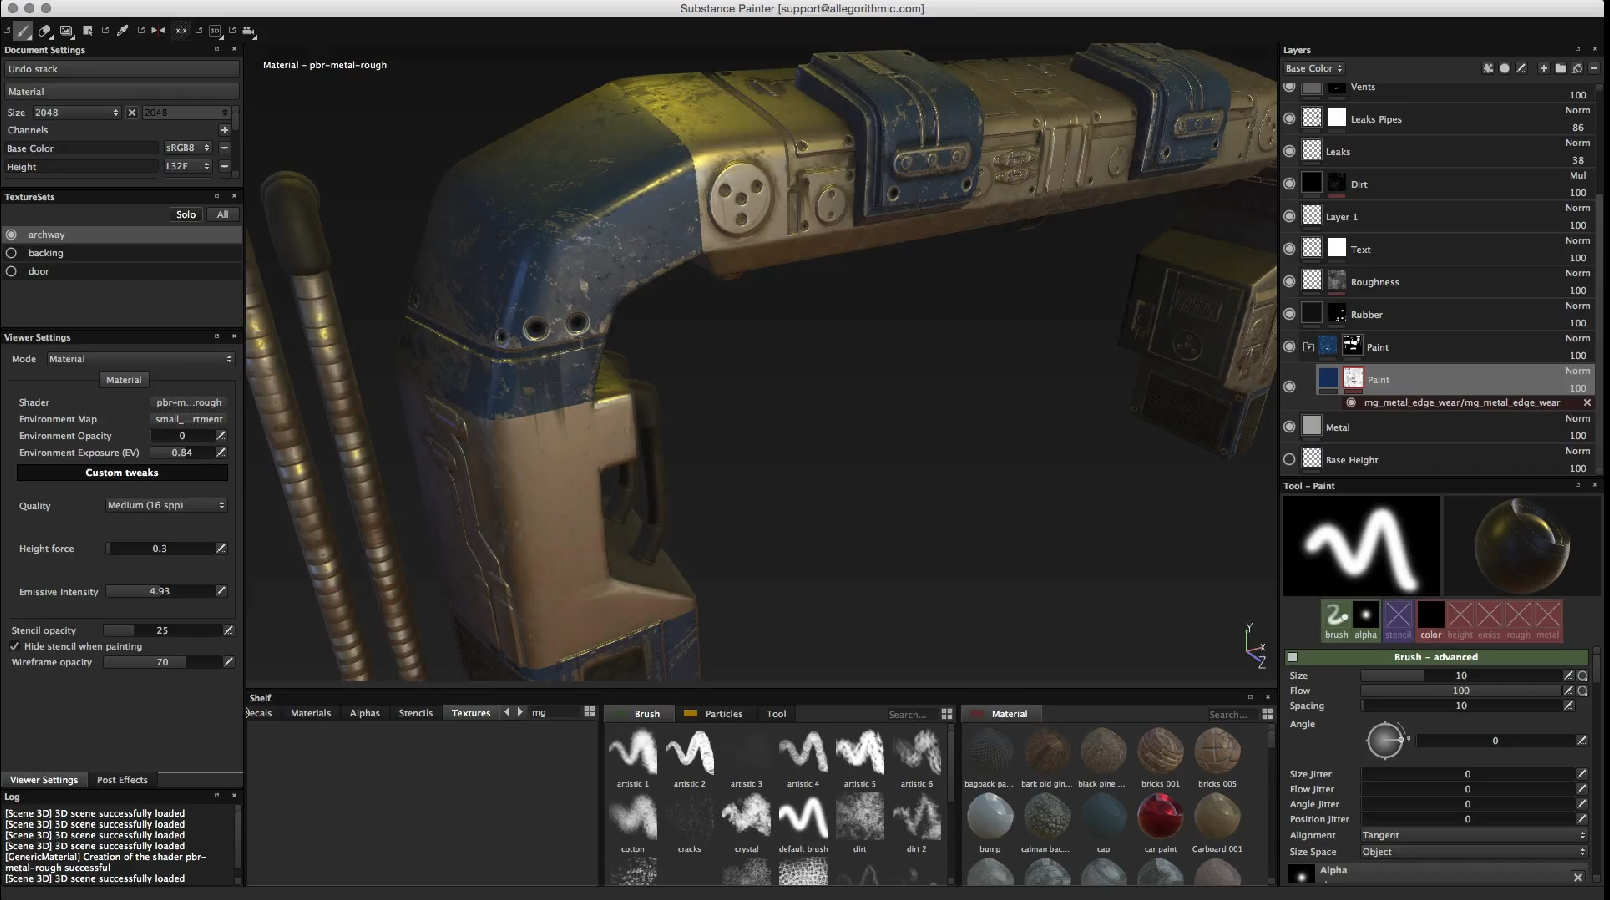Viewport: 1610px width, 900px height.
Task: Adjust the brush Flow slider
Action: [1460, 691]
